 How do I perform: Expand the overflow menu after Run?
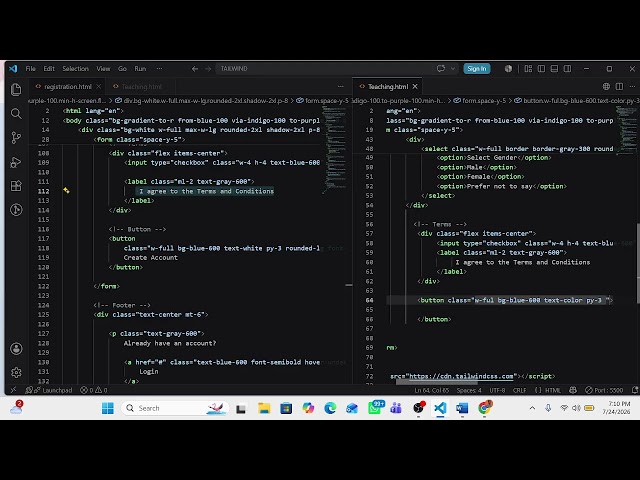point(159,69)
